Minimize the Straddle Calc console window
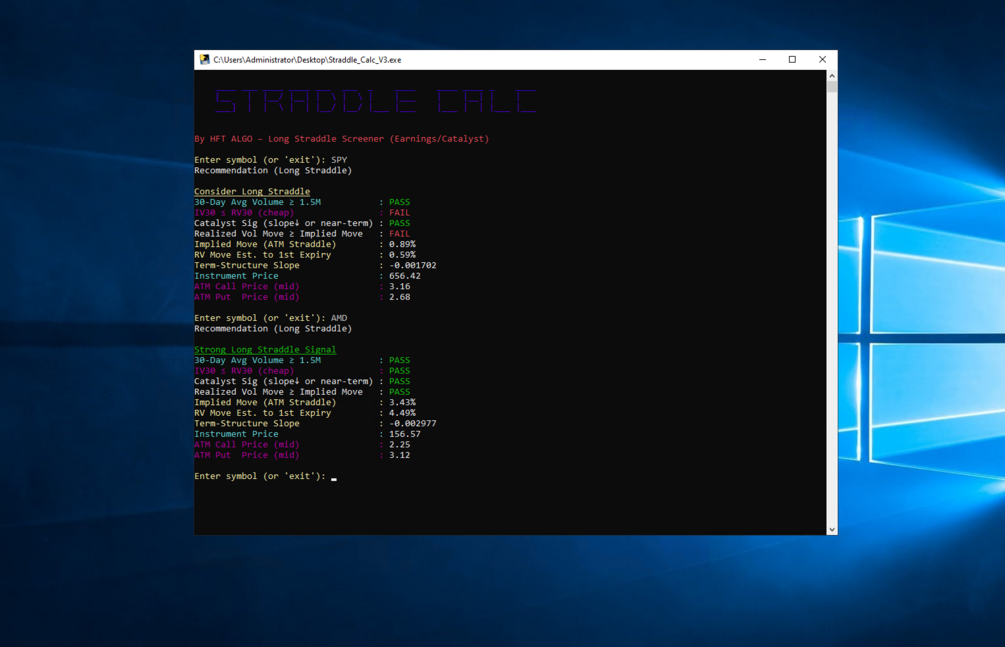Screen dimensions: 1005x647 [762, 60]
